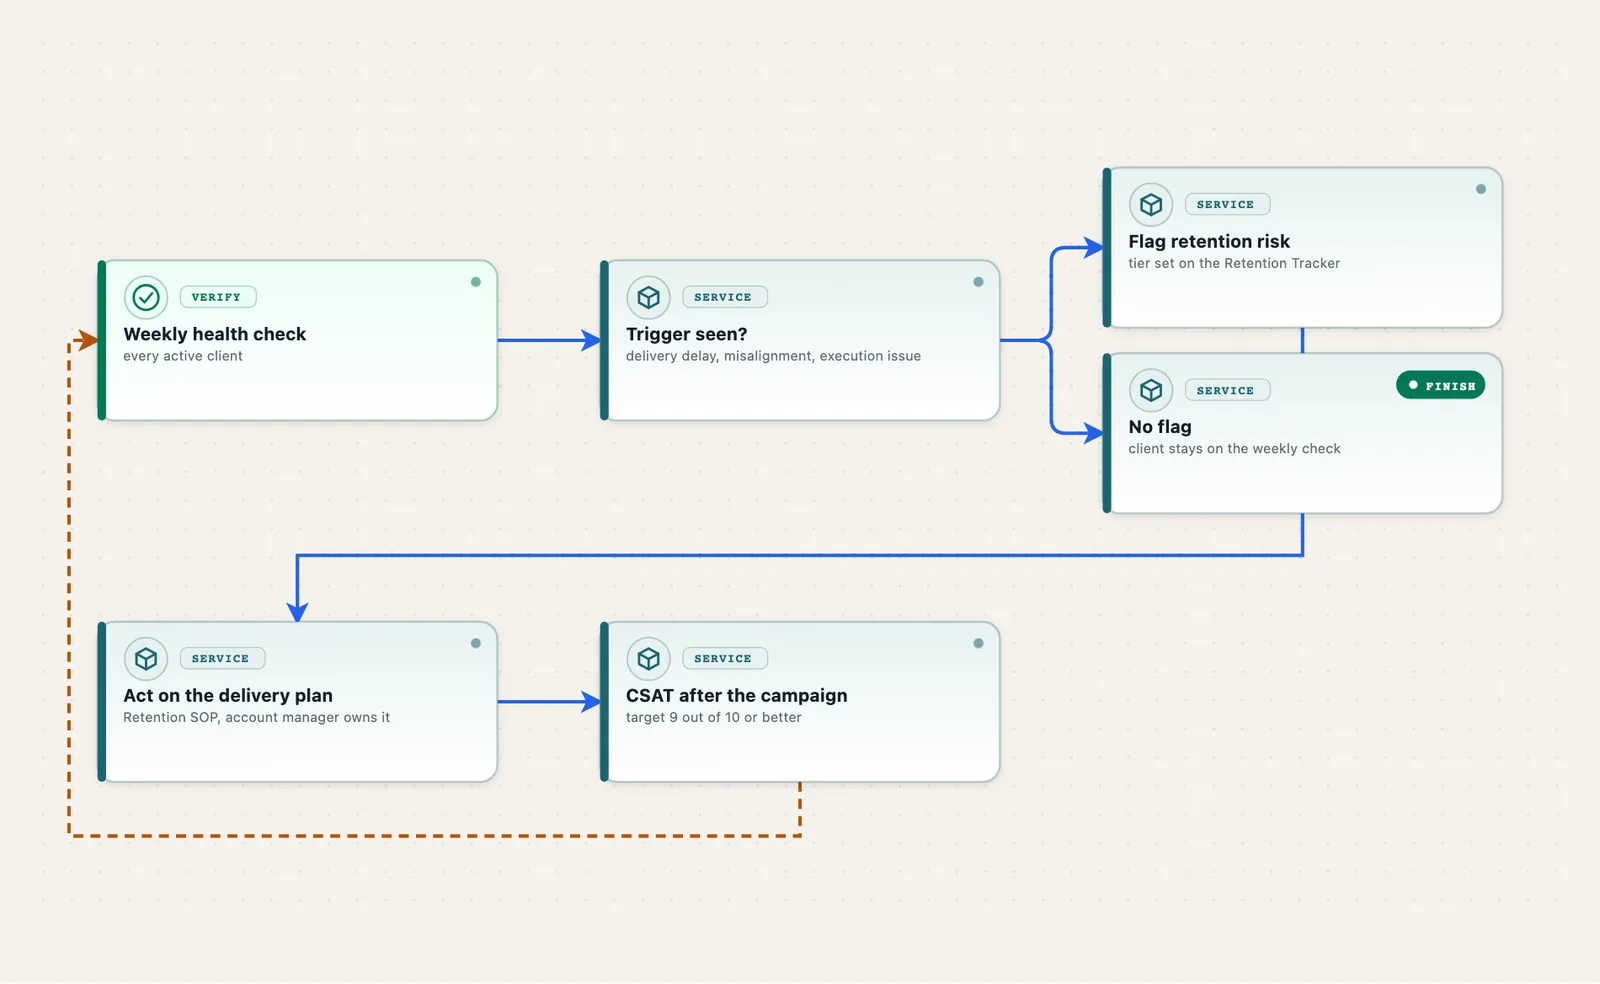Click the cube icon on Flag retention risk

tap(1151, 204)
